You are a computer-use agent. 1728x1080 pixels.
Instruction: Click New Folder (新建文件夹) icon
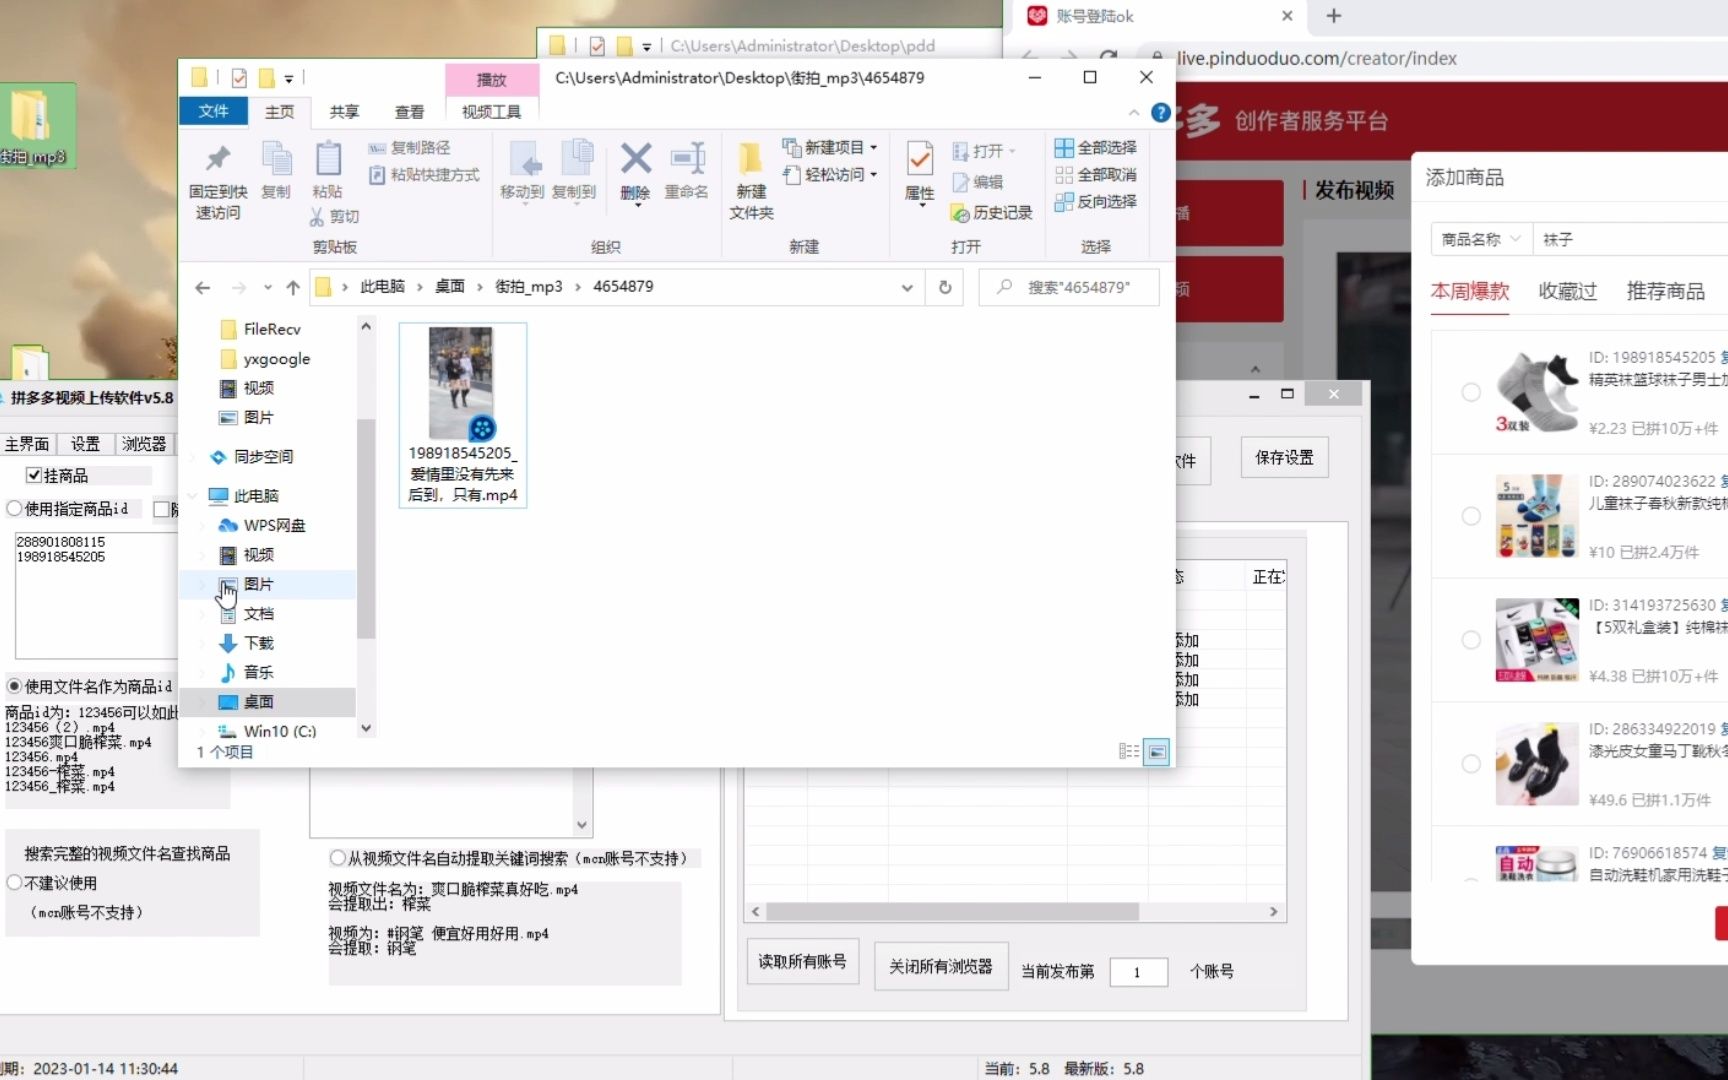tap(751, 159)
